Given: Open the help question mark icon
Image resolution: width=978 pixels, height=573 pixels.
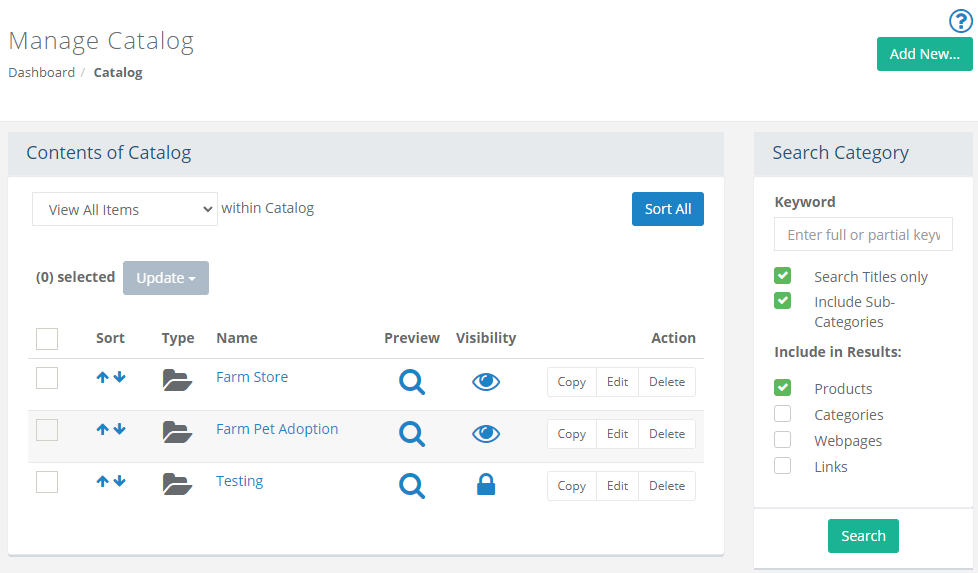Looking at the screenshot, I should (960, 21).
